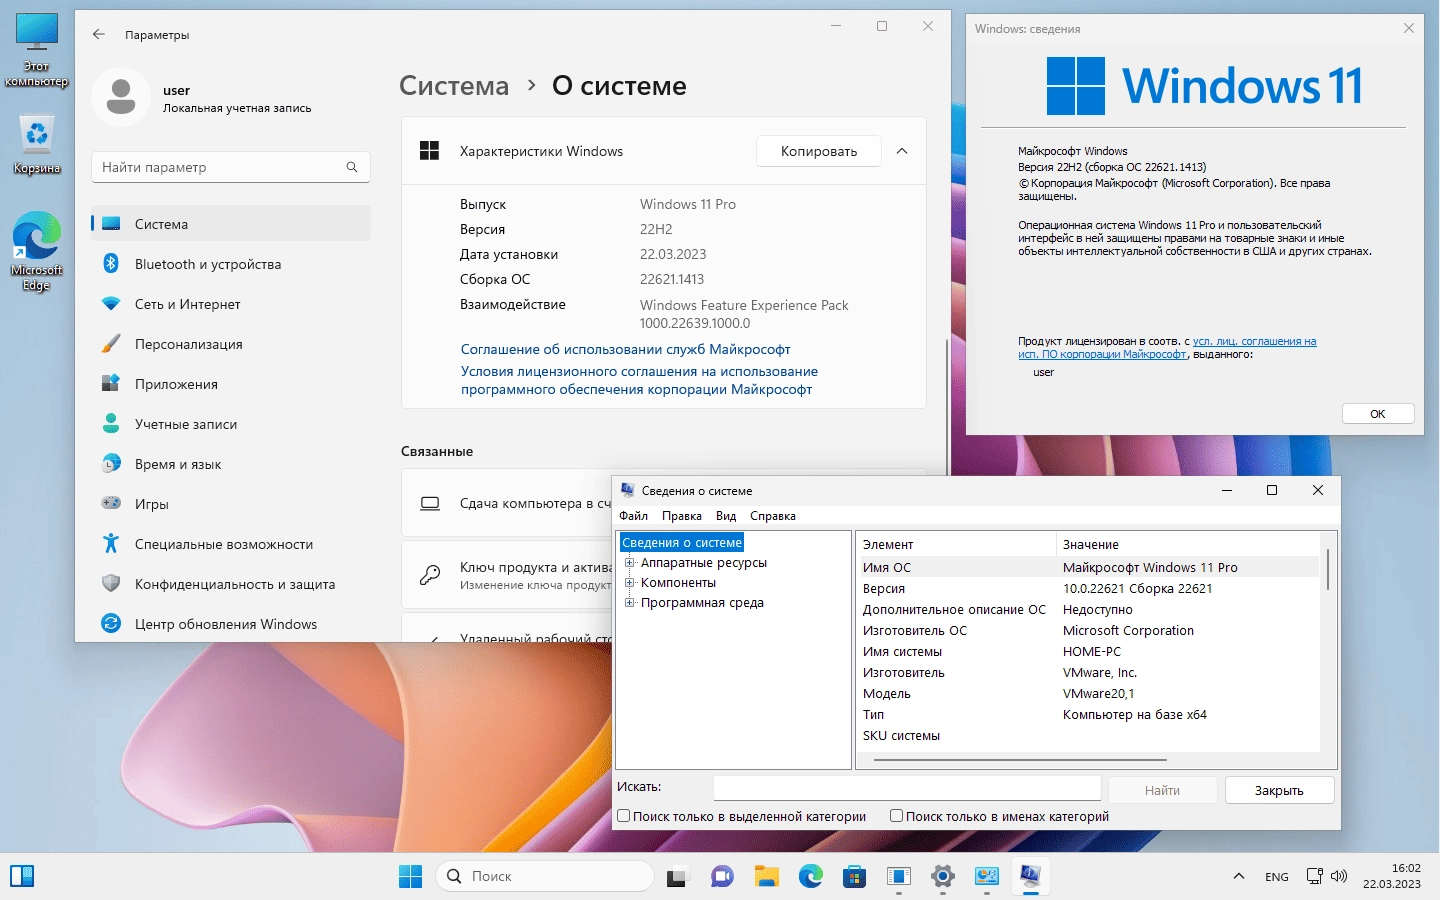Click the user avatar in Settings
Viewport: 1440px width, 900px height.
point(121,97)
